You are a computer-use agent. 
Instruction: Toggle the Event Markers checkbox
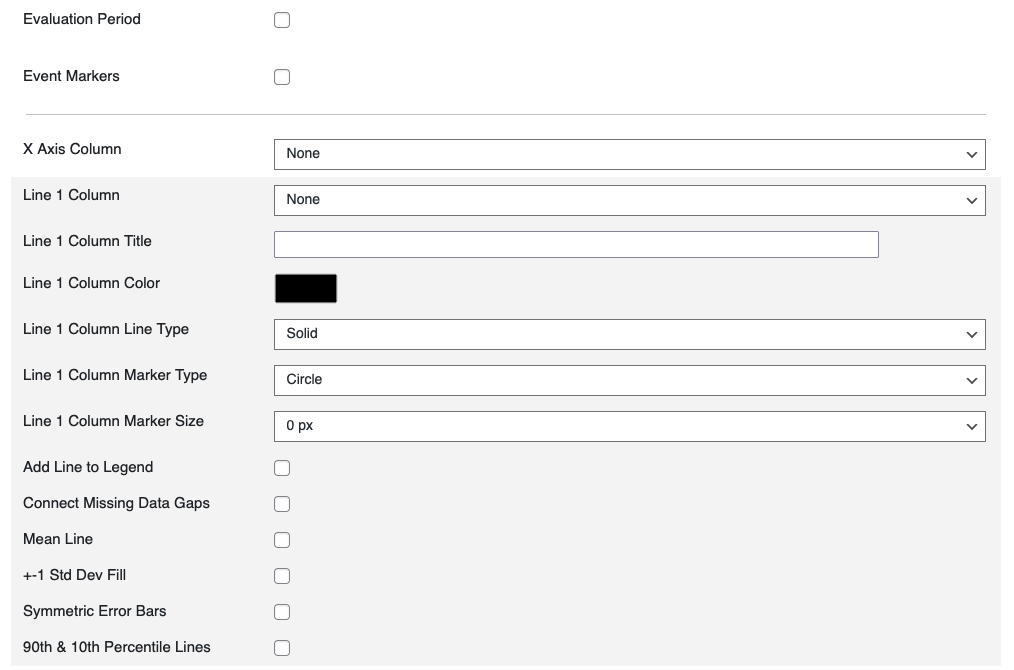281,76
